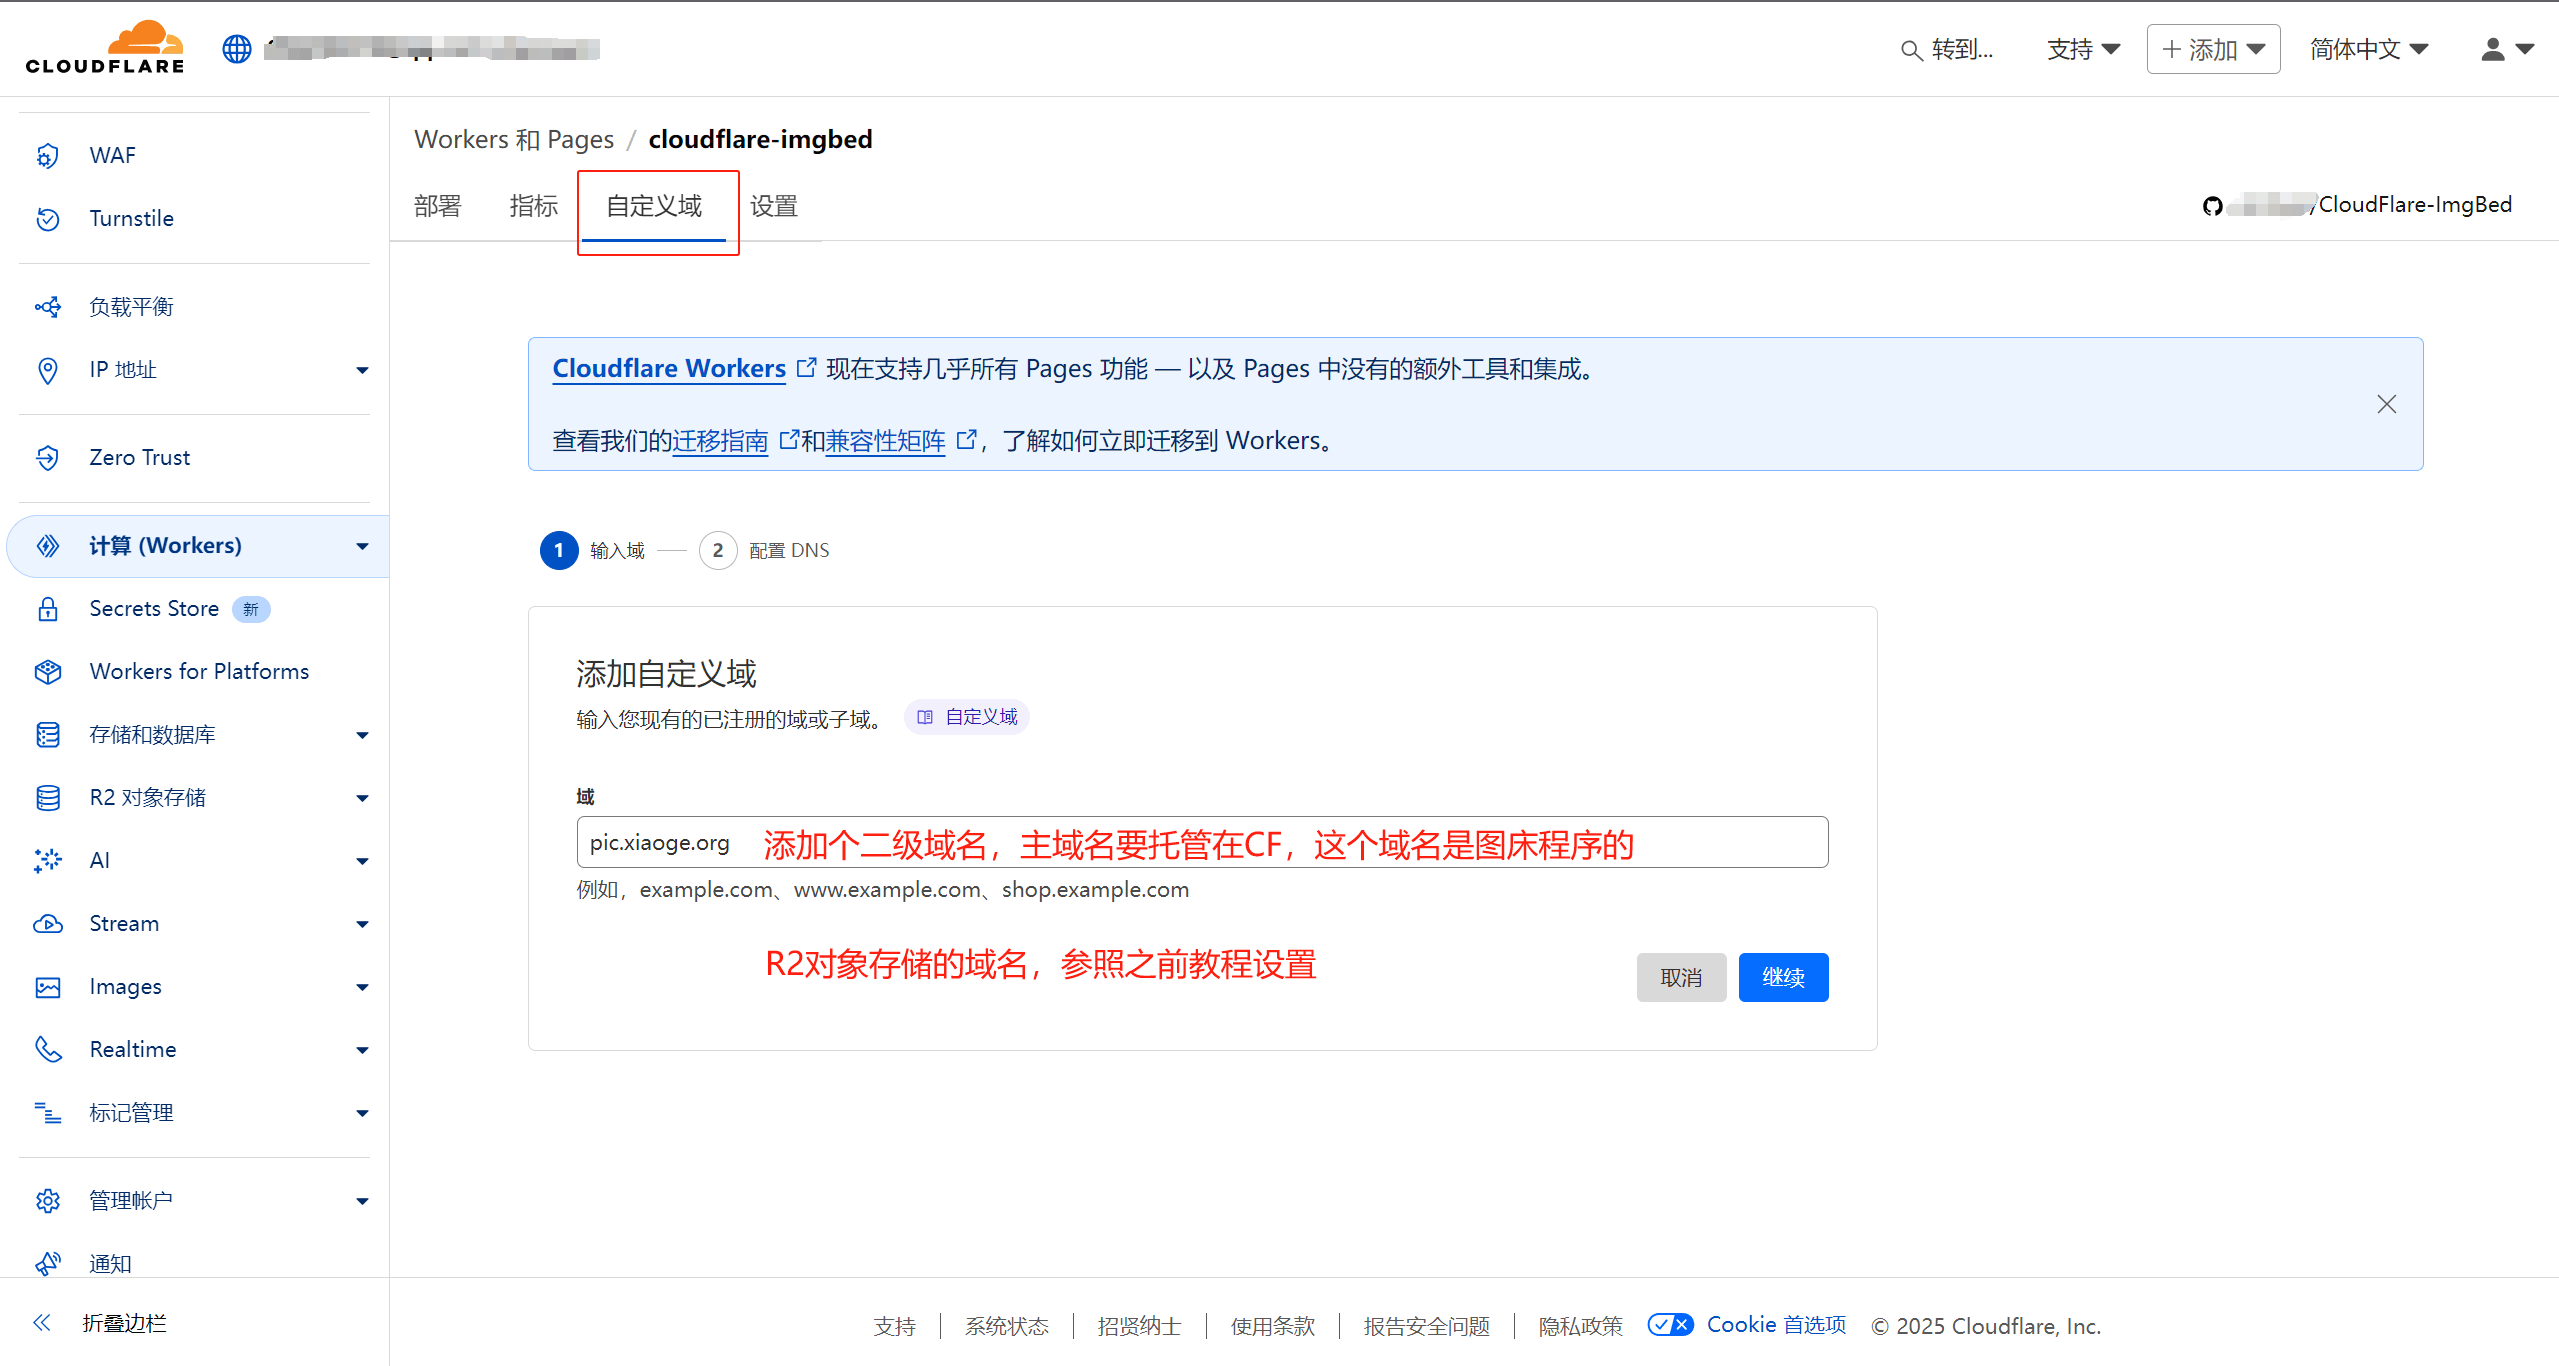Open the 简体中文 language dropdown

[2367, 48]
